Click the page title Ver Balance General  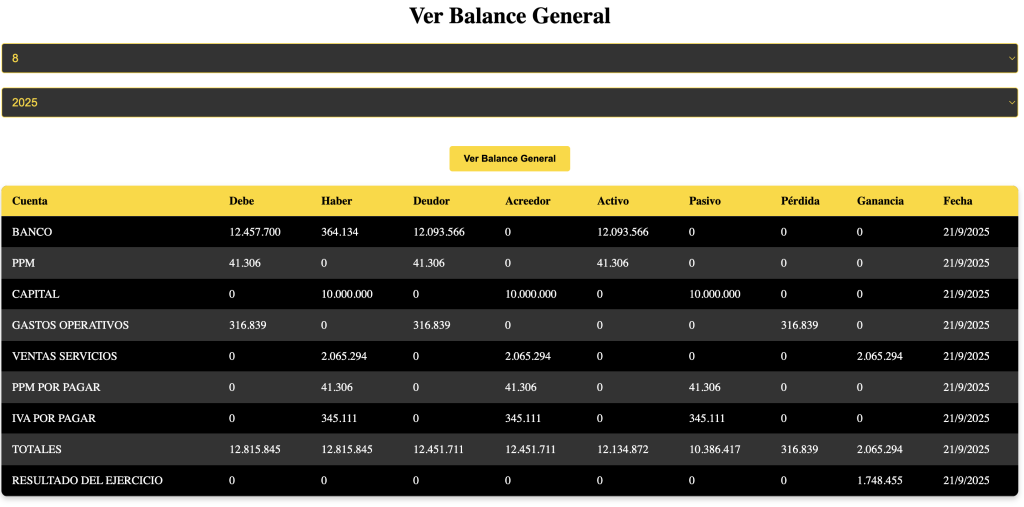(x=510, y=16)
